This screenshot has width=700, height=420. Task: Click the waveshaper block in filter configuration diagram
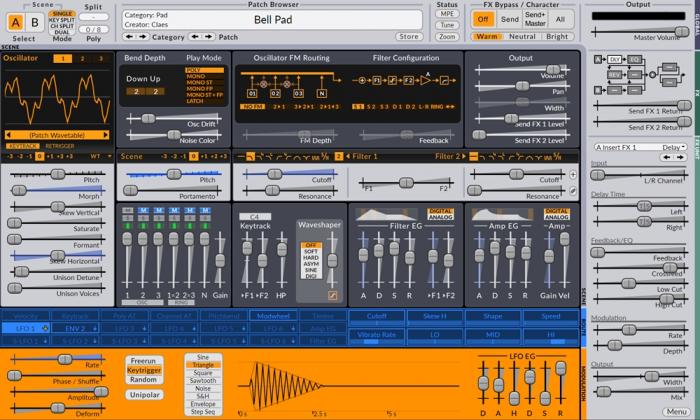click(x=392, y=81)
